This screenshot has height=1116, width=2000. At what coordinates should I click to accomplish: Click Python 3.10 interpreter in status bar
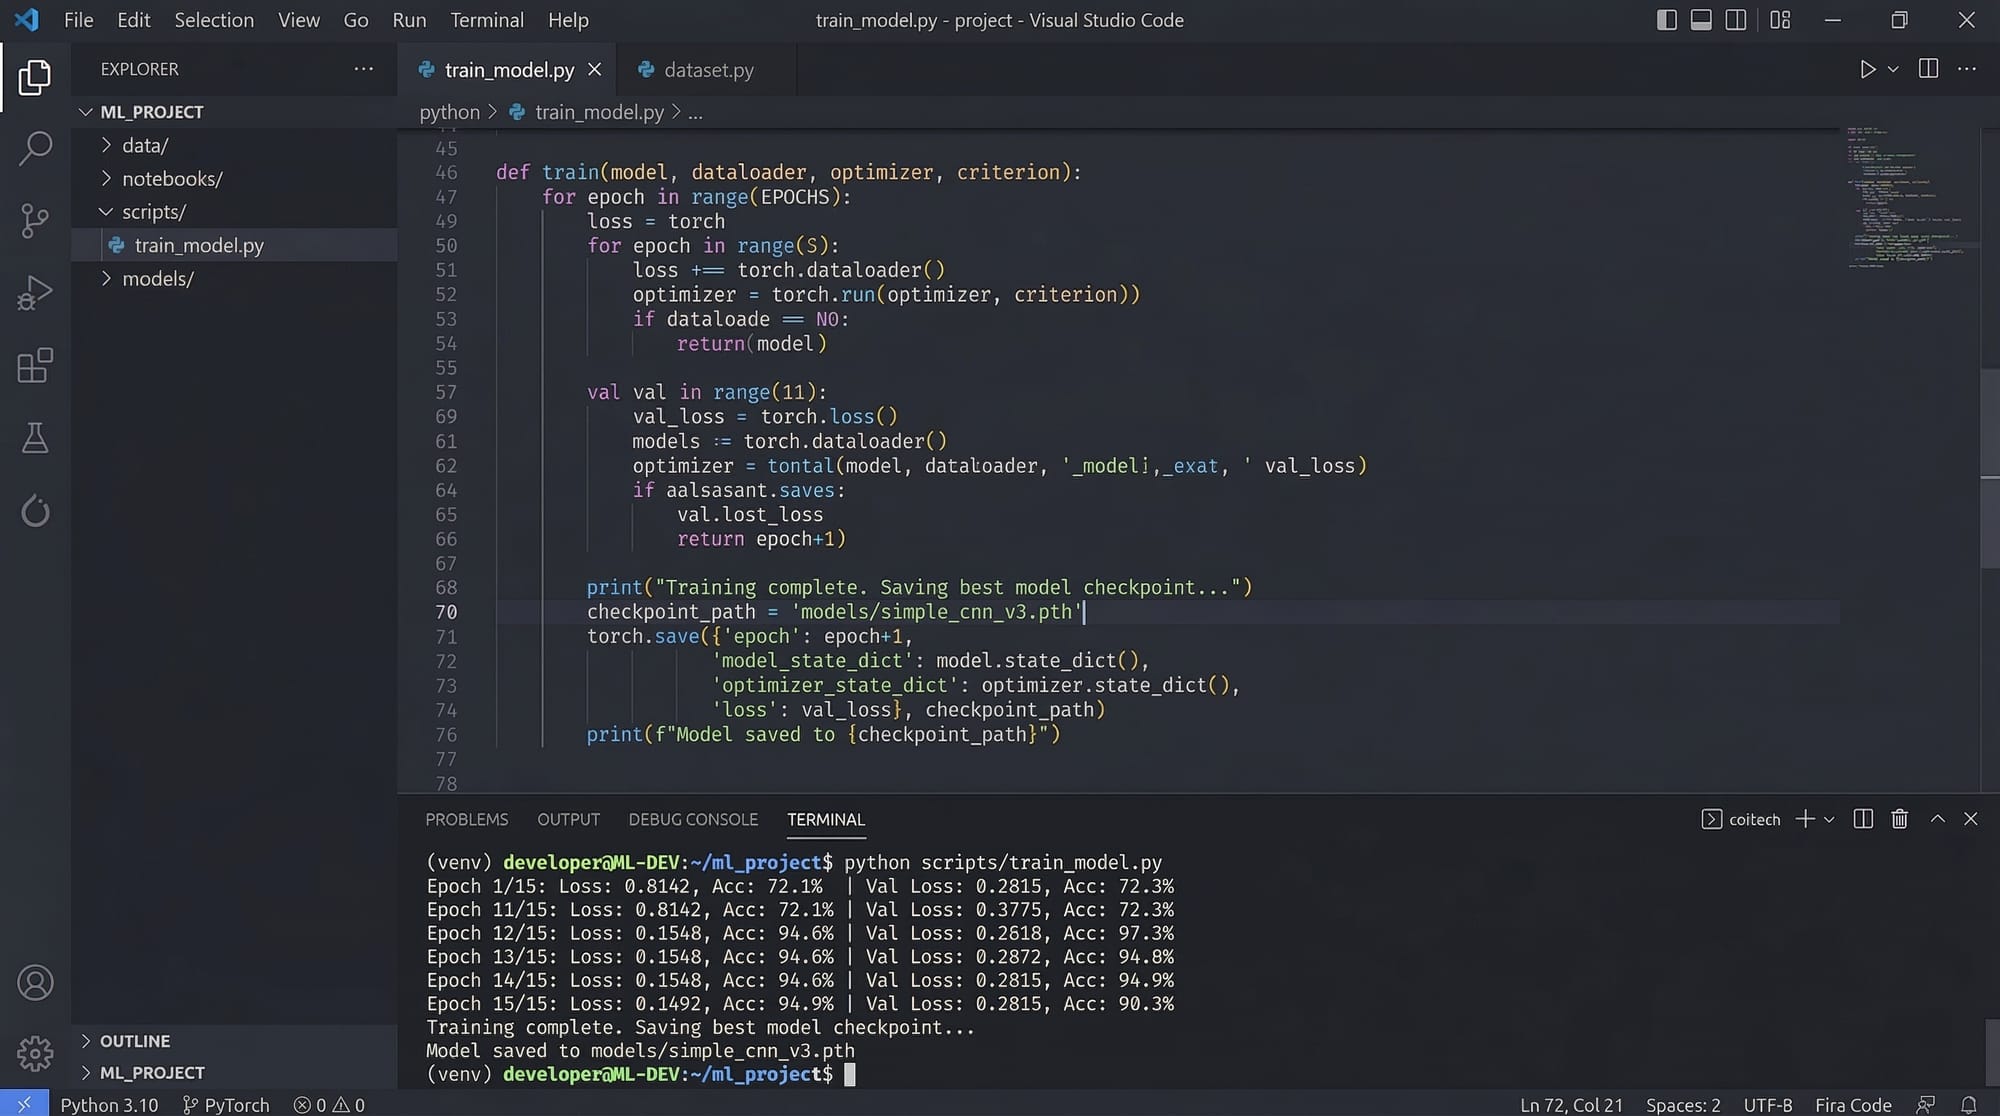coord(109,1104)
